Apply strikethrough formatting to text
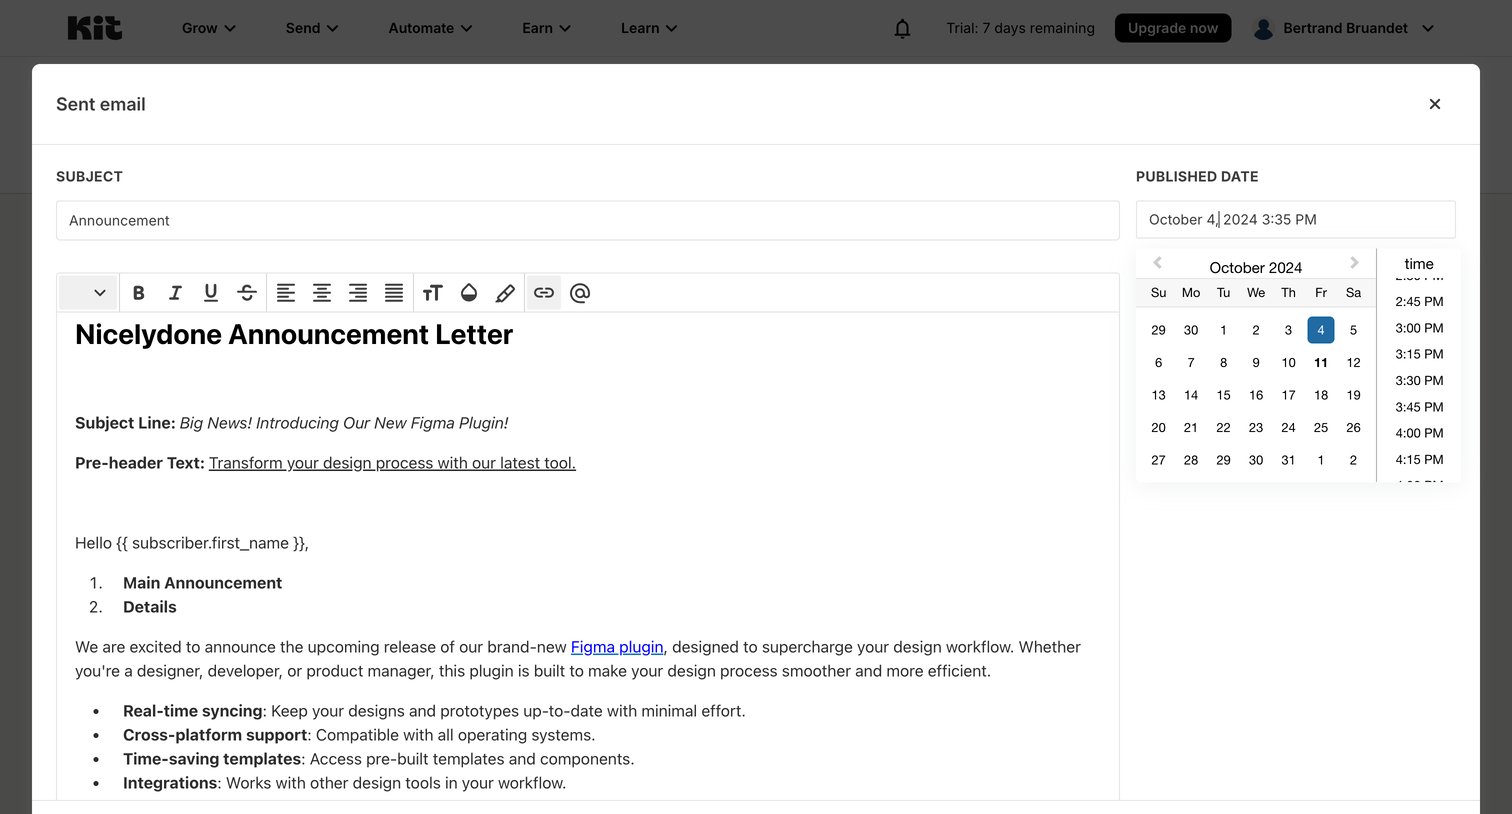The width and height of the screenshot is (1512, 814). [x=247, y=293]
